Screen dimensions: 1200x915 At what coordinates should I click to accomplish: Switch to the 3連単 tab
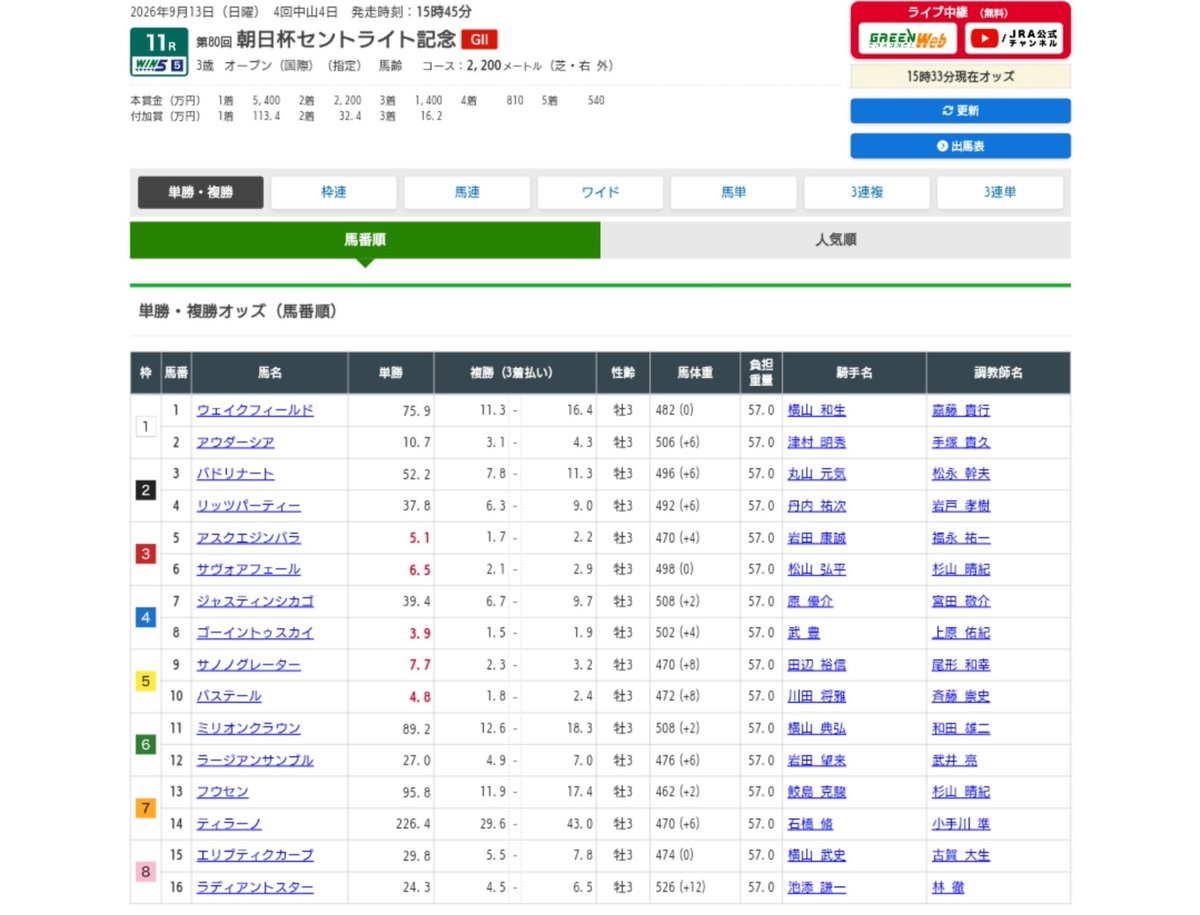pyautogui.click(x=1000, y=192)
